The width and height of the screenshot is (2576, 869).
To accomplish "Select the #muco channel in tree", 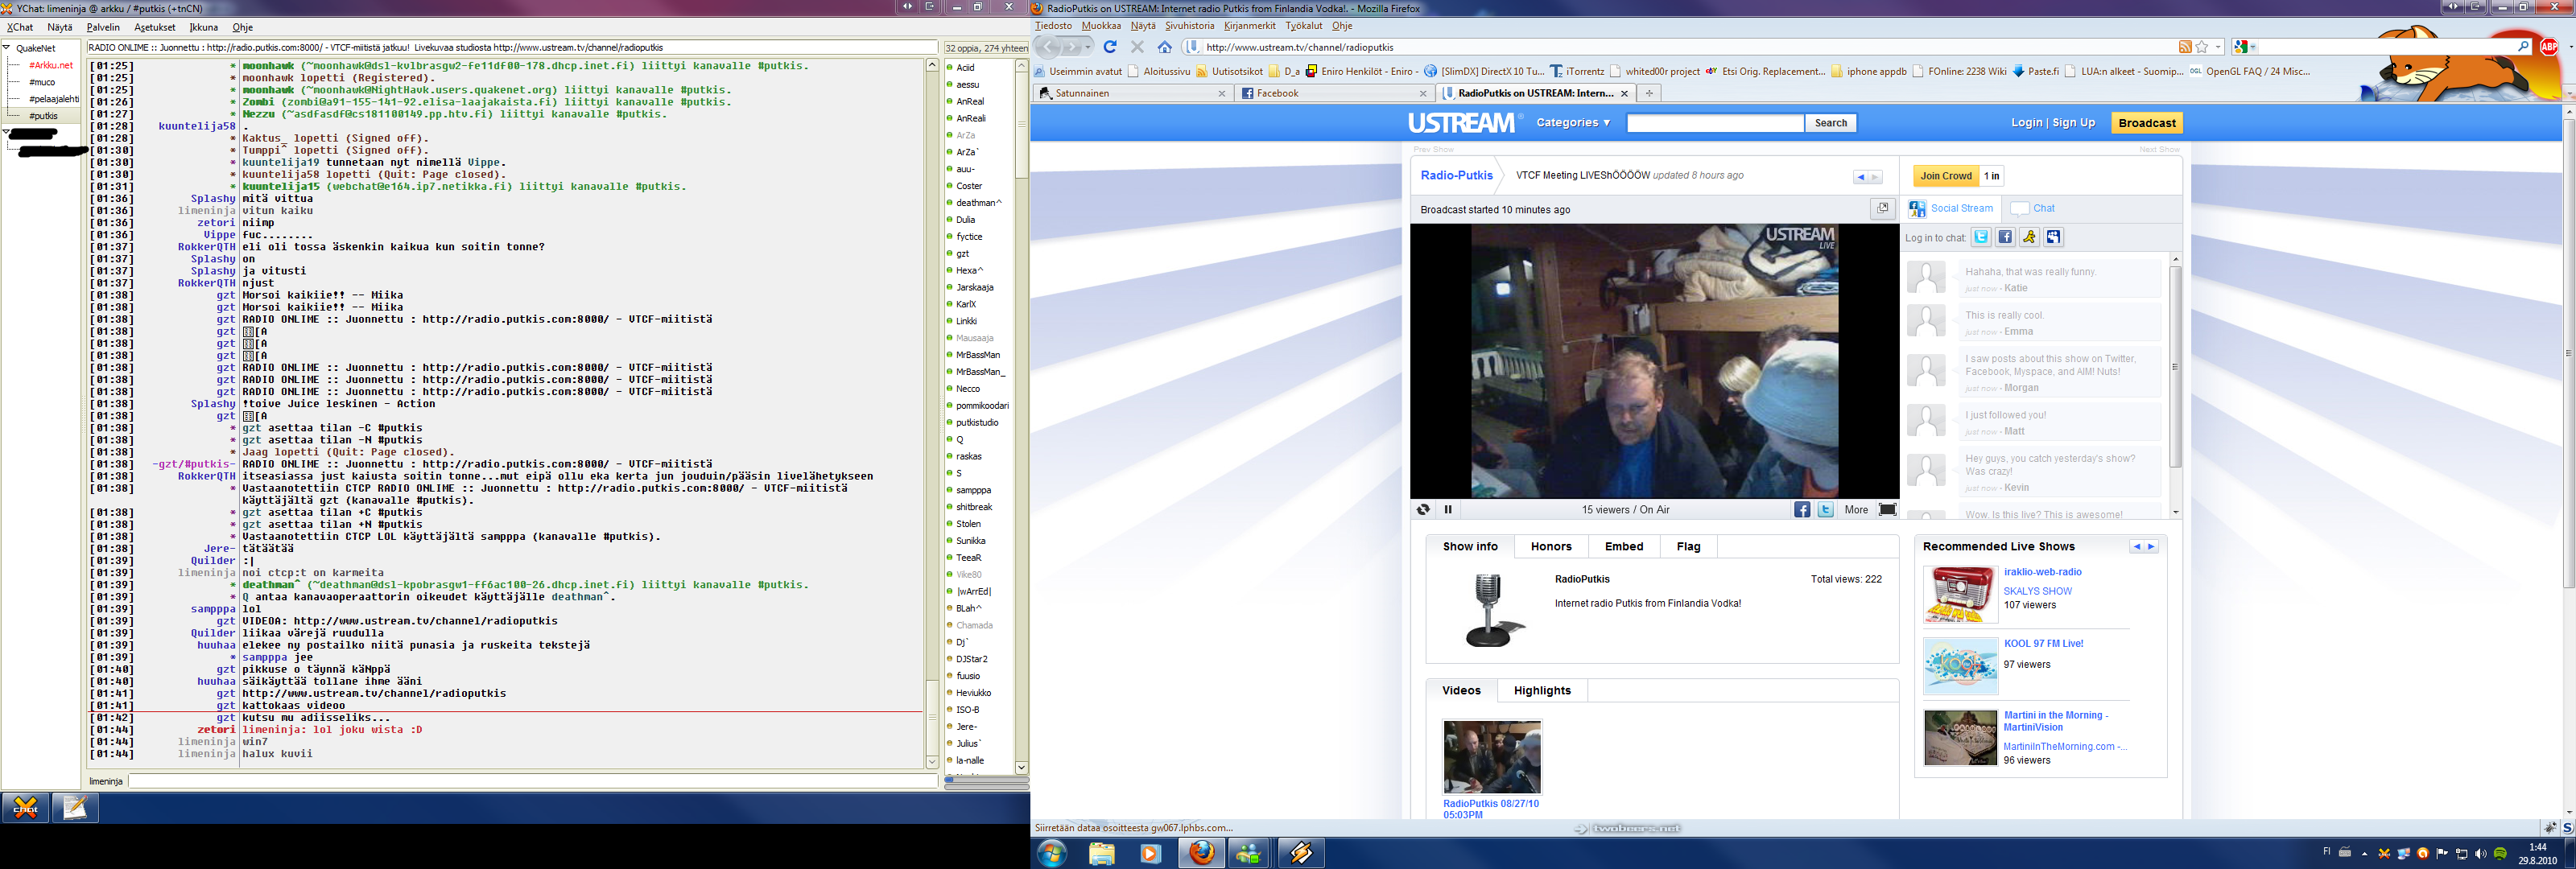I will (42, 82).
